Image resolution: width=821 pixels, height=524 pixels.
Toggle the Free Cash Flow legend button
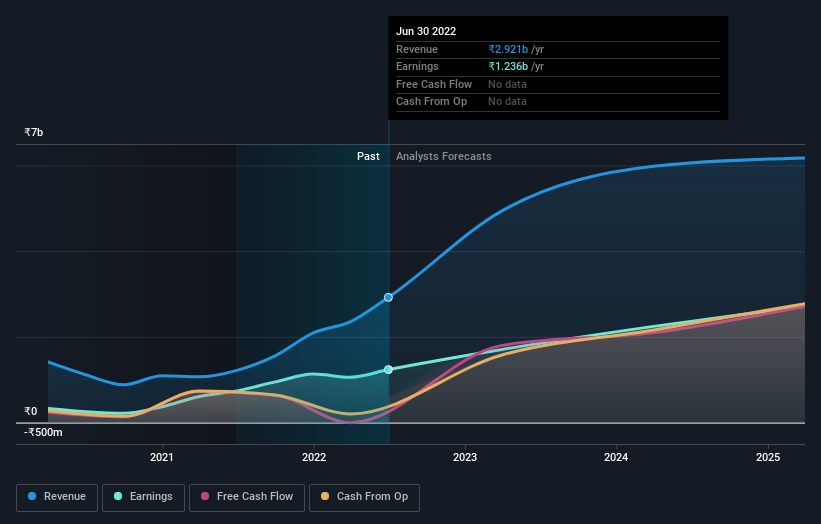247,497
